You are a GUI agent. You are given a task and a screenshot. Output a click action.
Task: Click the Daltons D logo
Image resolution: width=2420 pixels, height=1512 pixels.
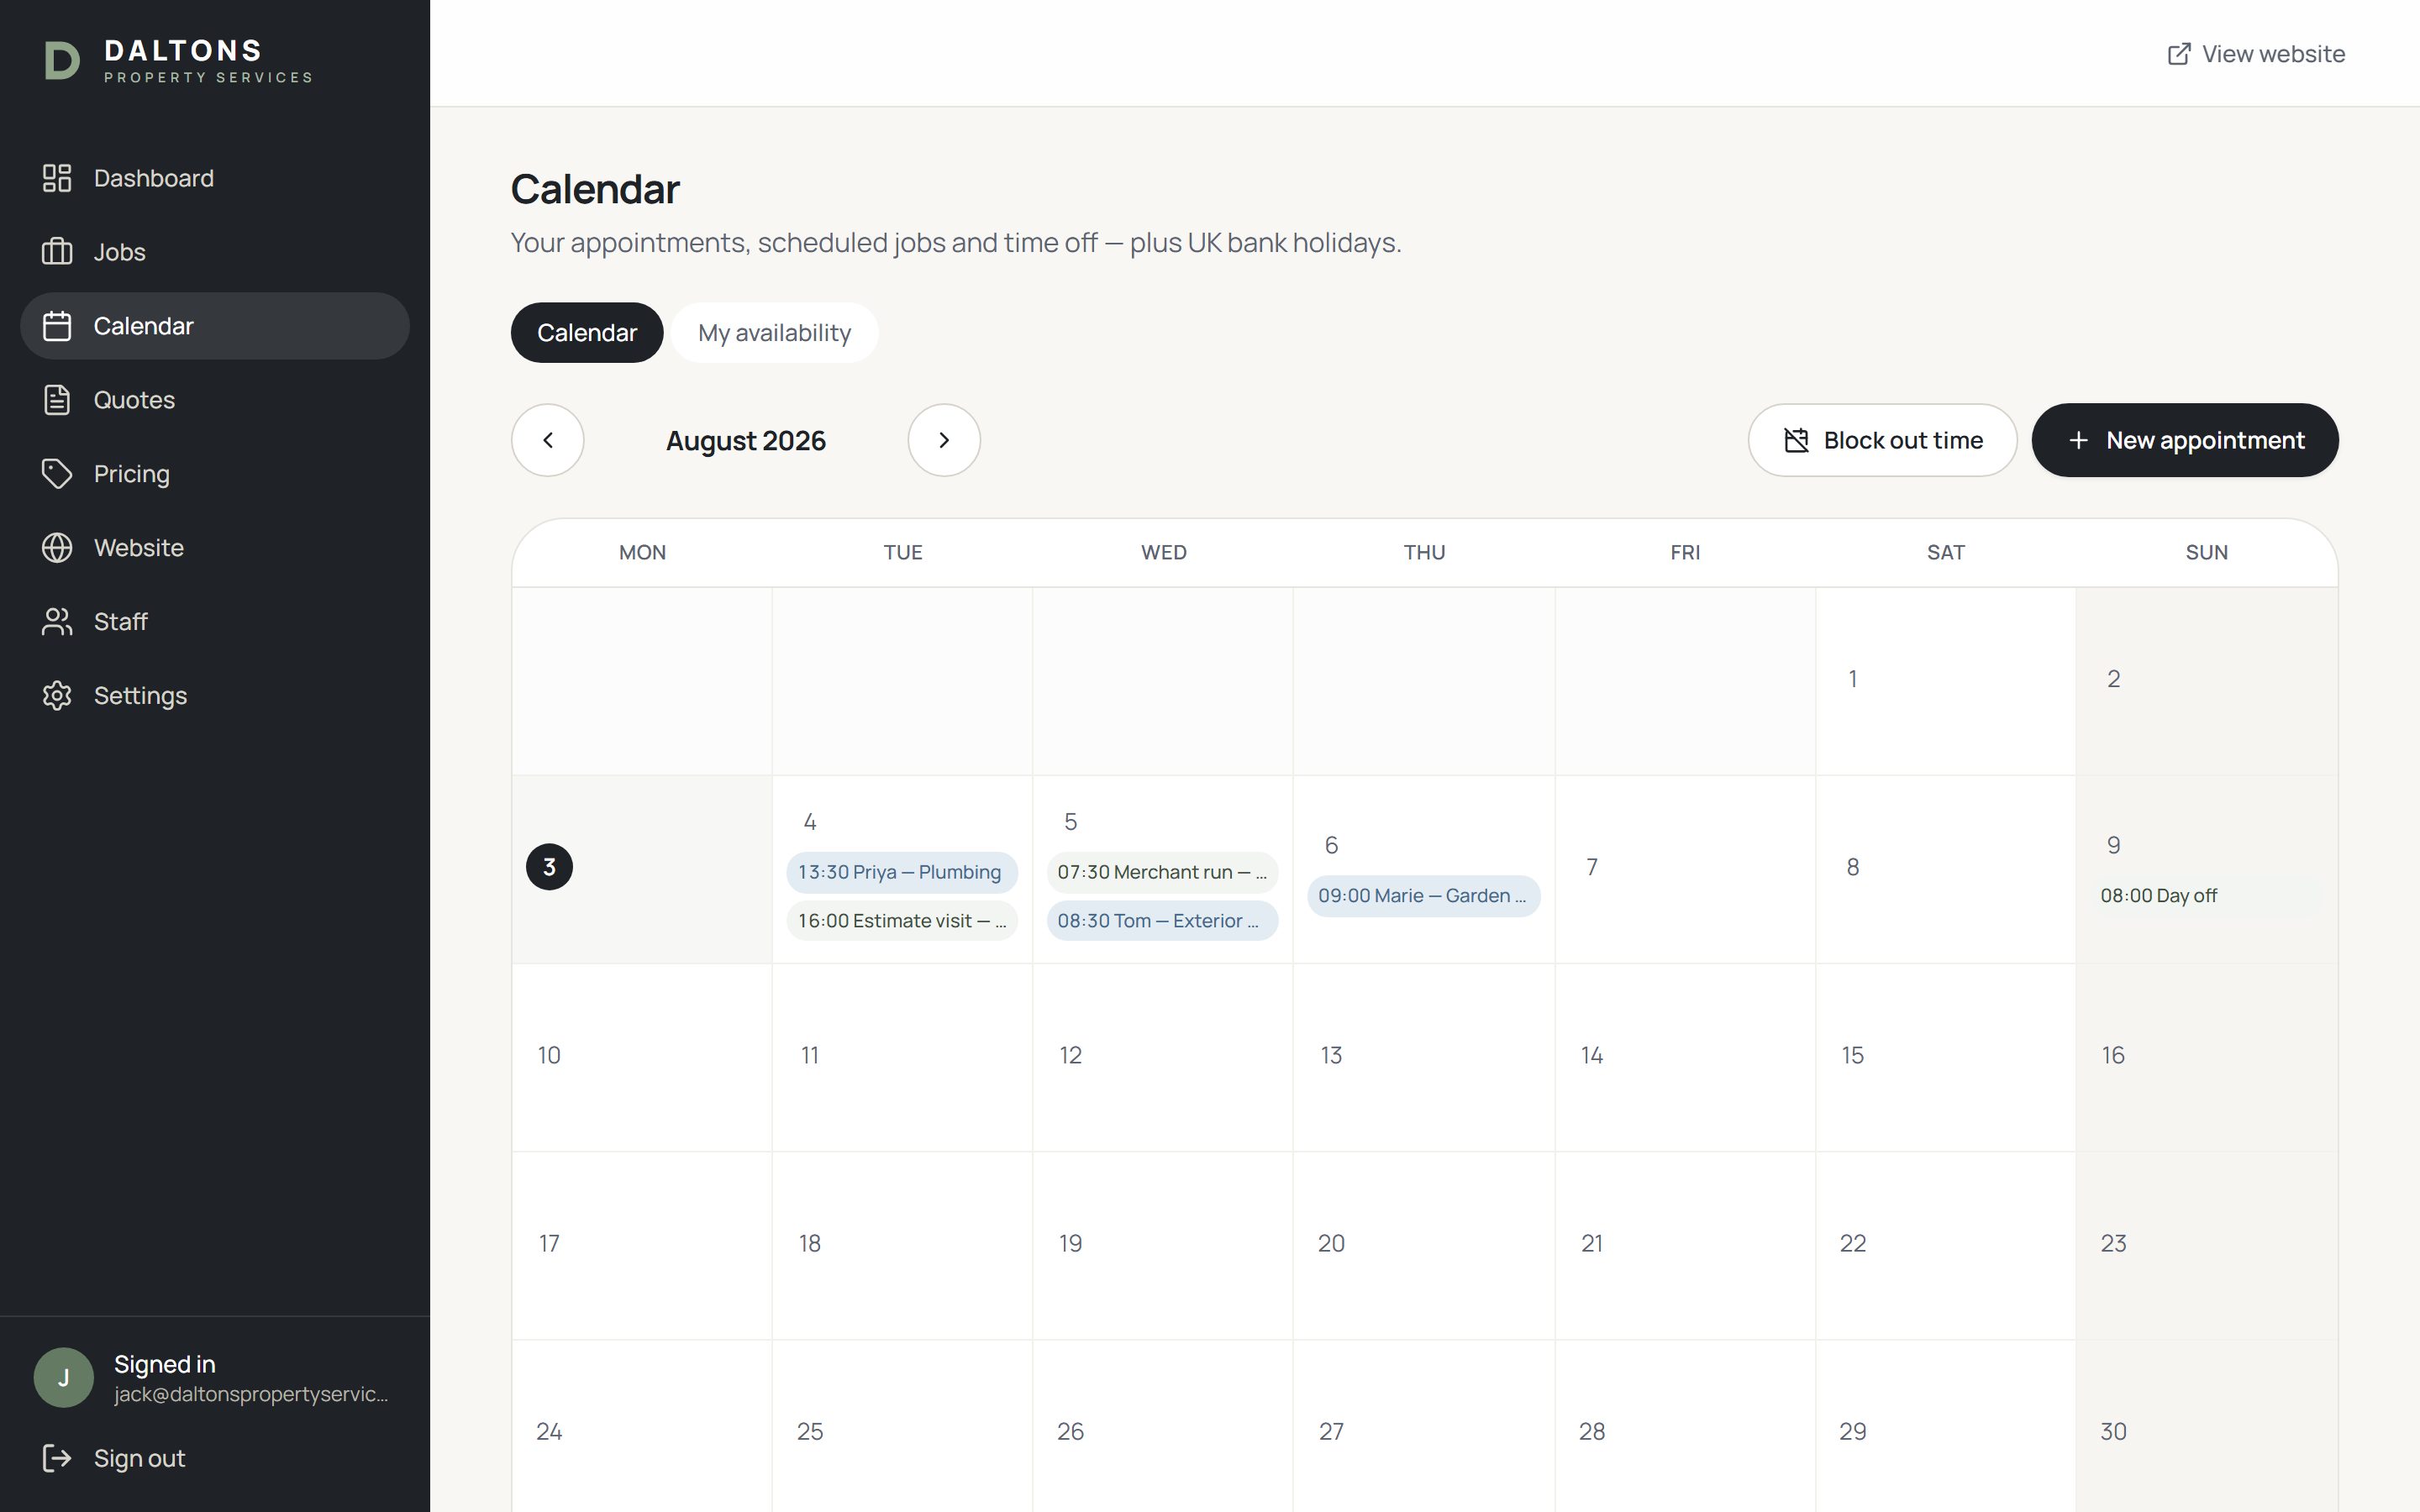(62, 60)
